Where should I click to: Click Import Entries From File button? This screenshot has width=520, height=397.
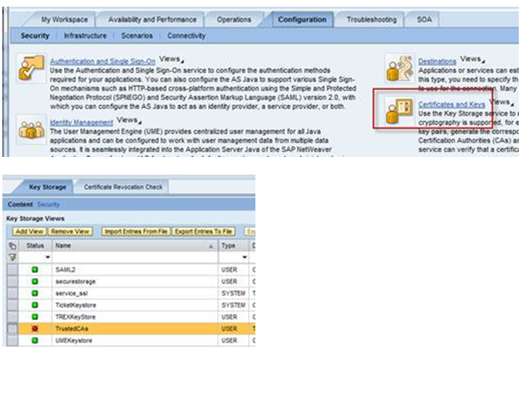coord(136,231)
